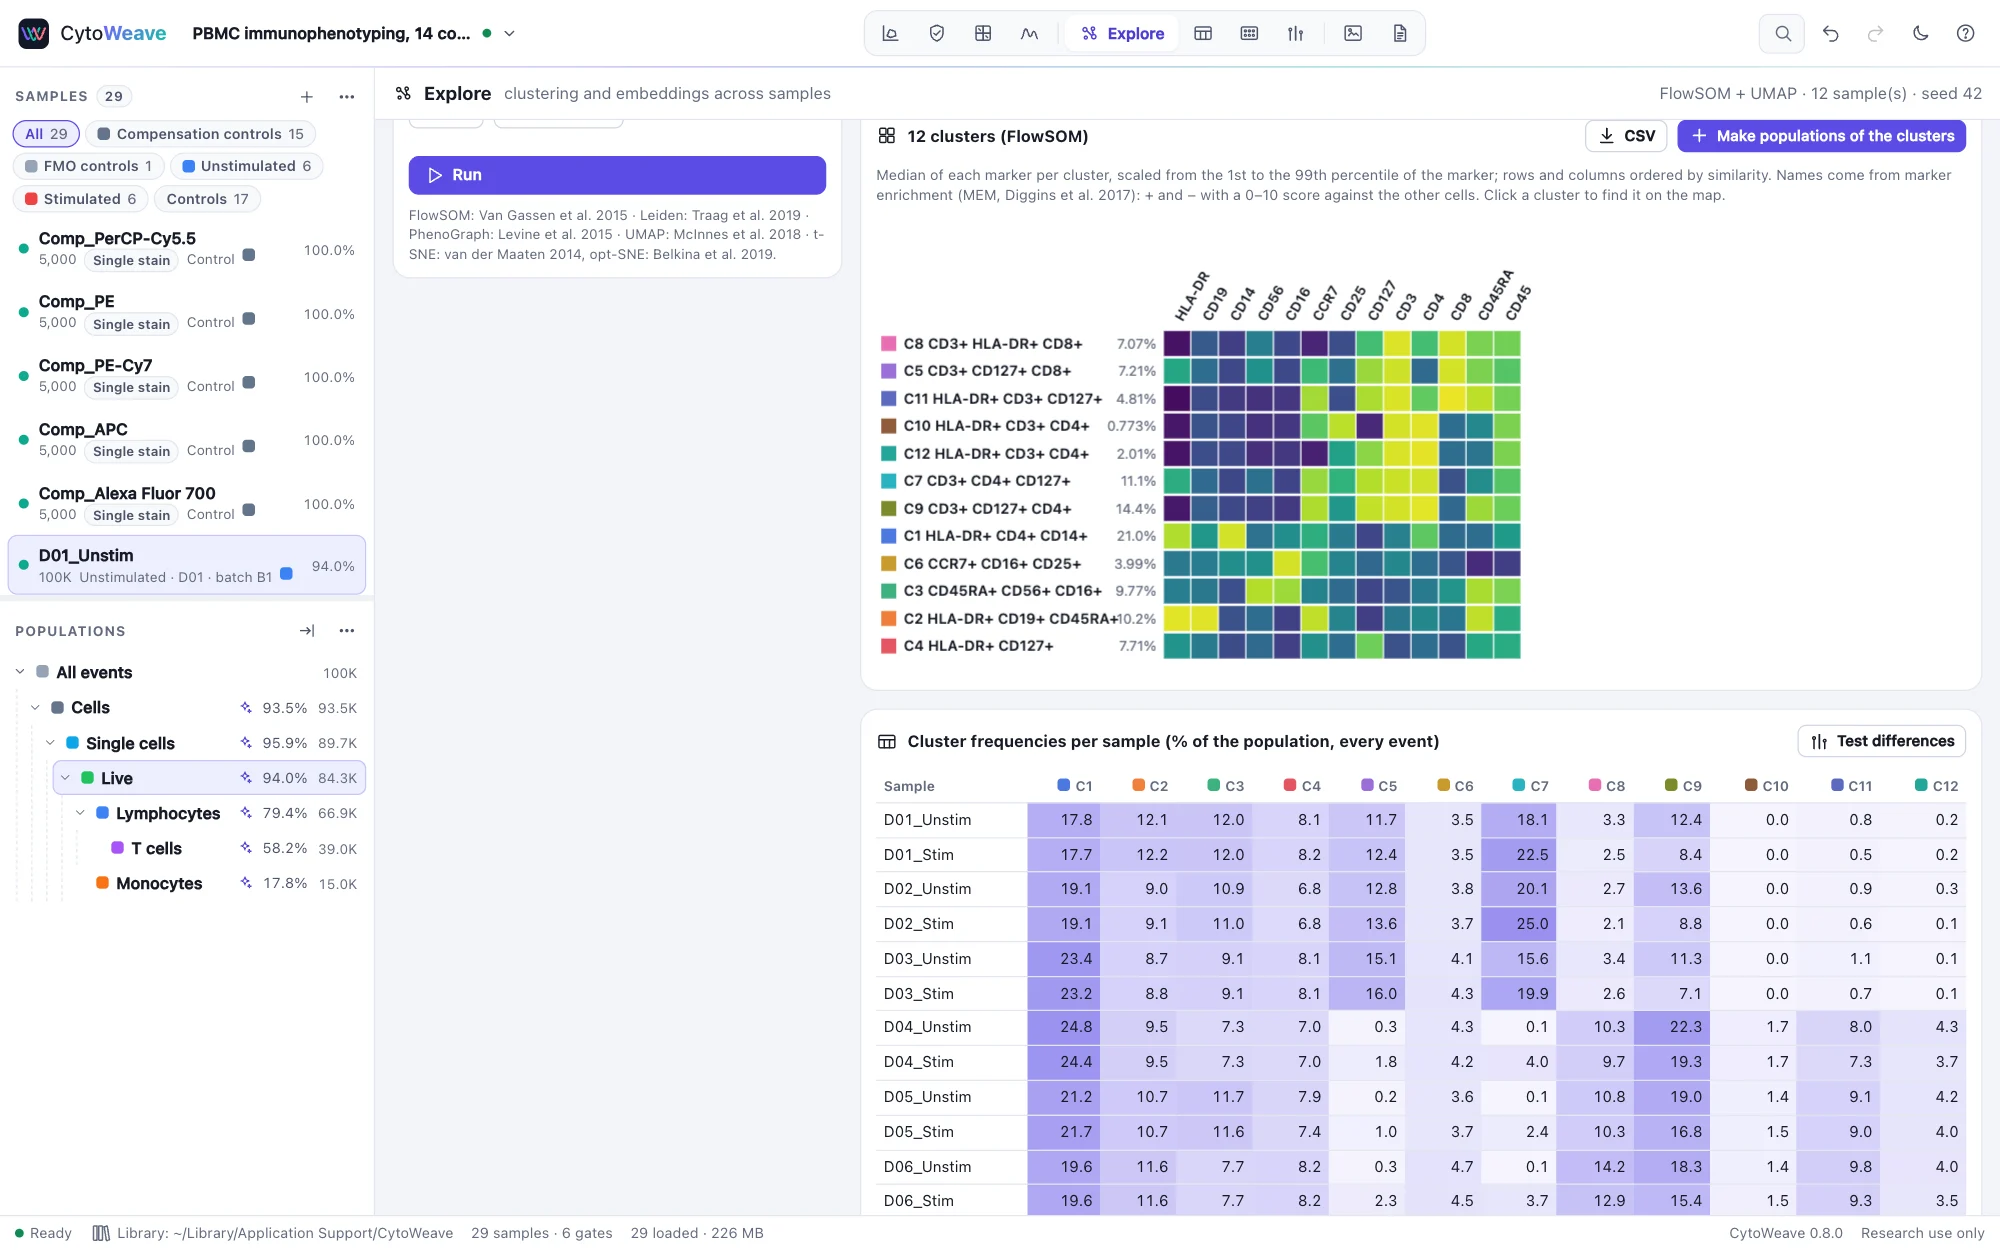Viewport: 2000px width, 1250px height.
Task: Collapse the Live population node
Action: pyautogui.click(x=65, y=778)
